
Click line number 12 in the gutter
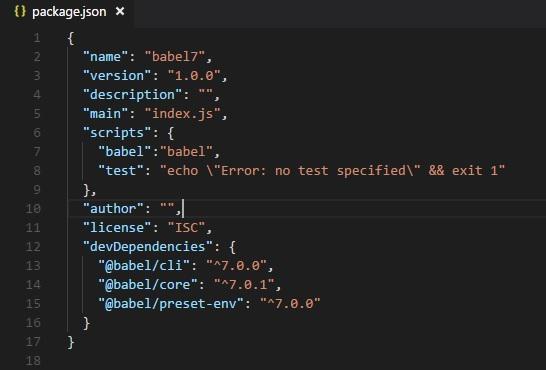coord(33,247)
